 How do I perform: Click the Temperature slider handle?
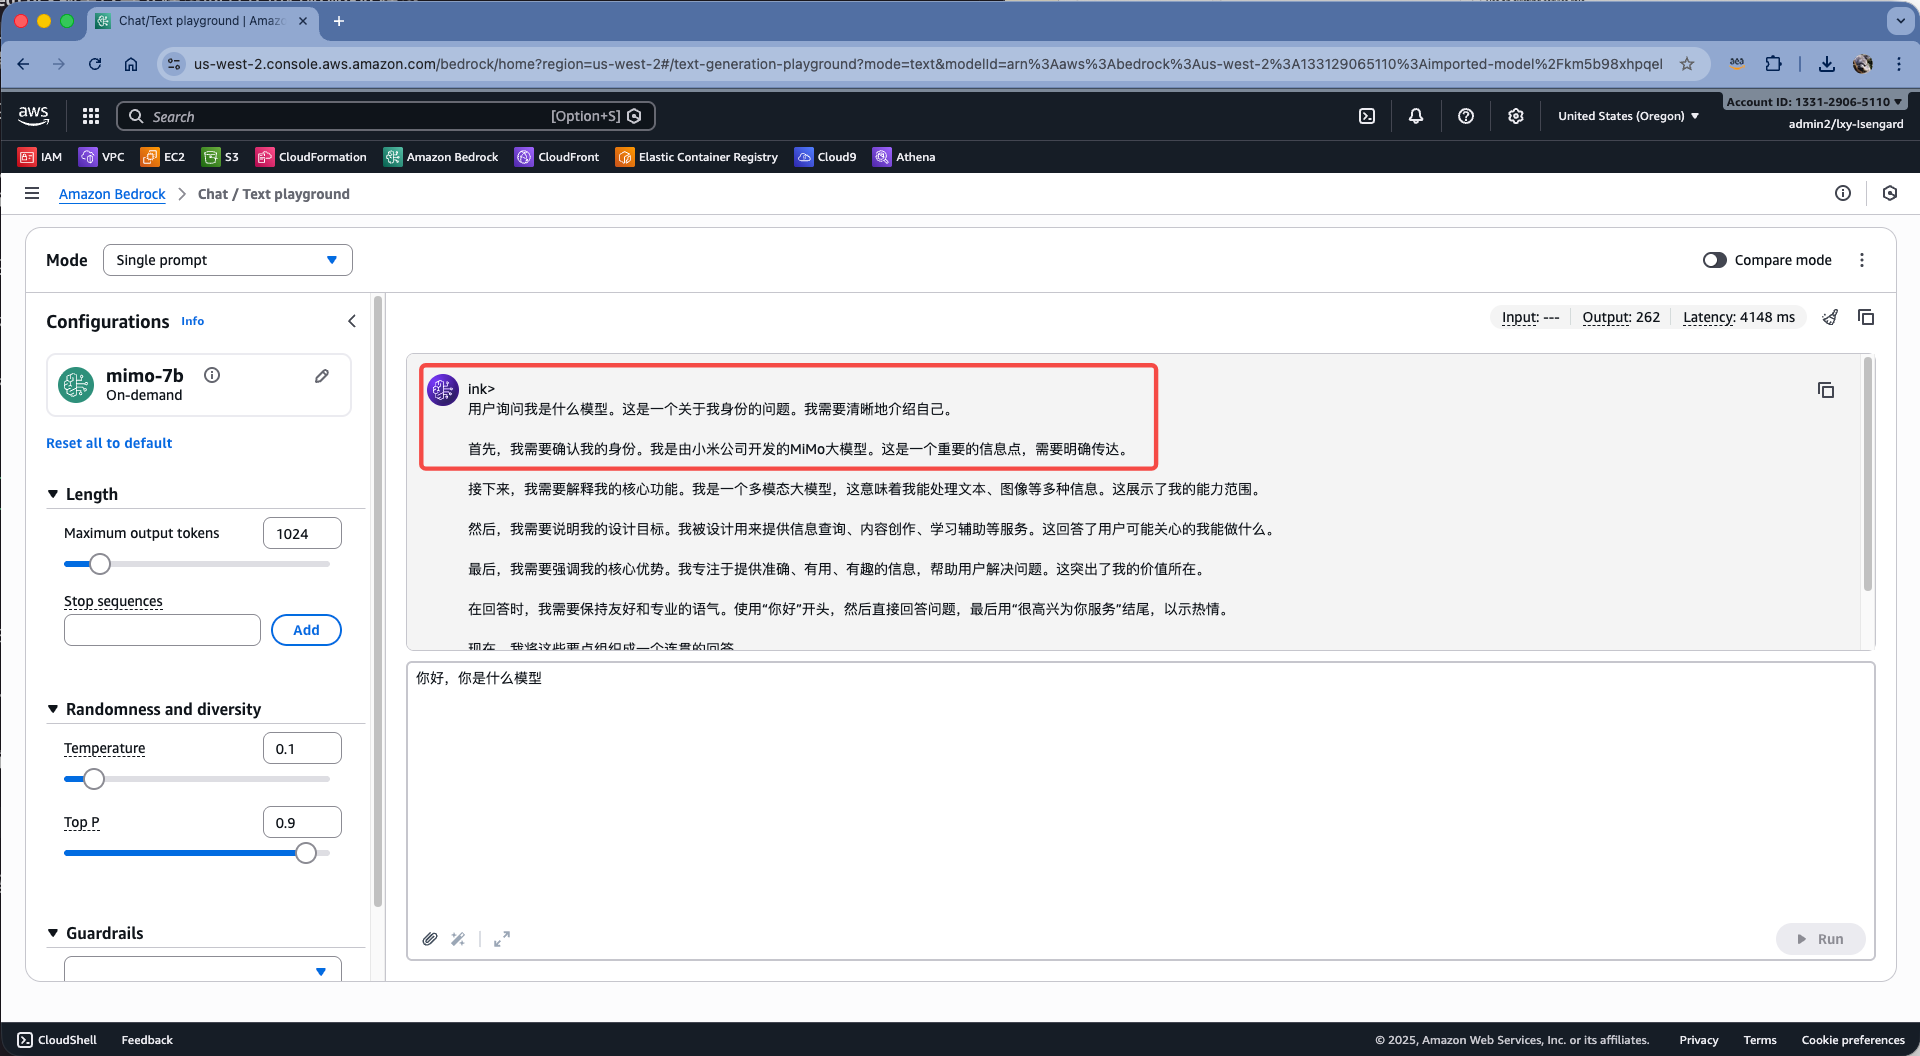point(94,779)
